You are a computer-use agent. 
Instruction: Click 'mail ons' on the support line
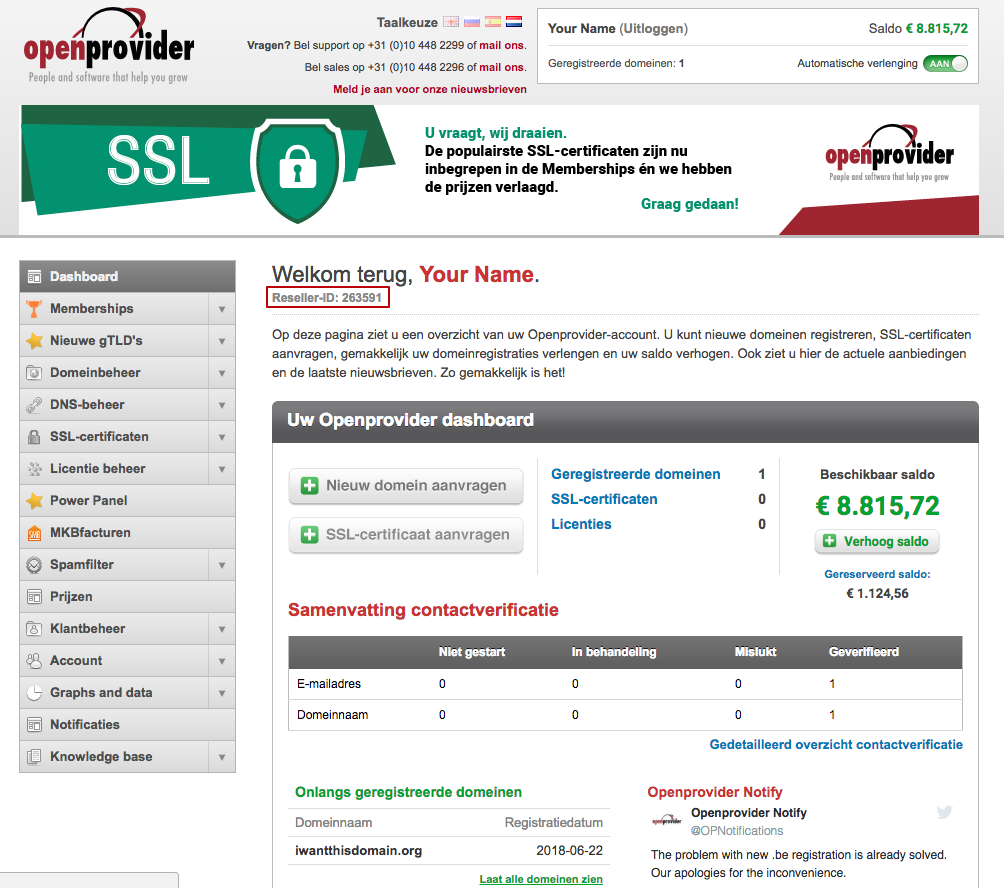501,45
